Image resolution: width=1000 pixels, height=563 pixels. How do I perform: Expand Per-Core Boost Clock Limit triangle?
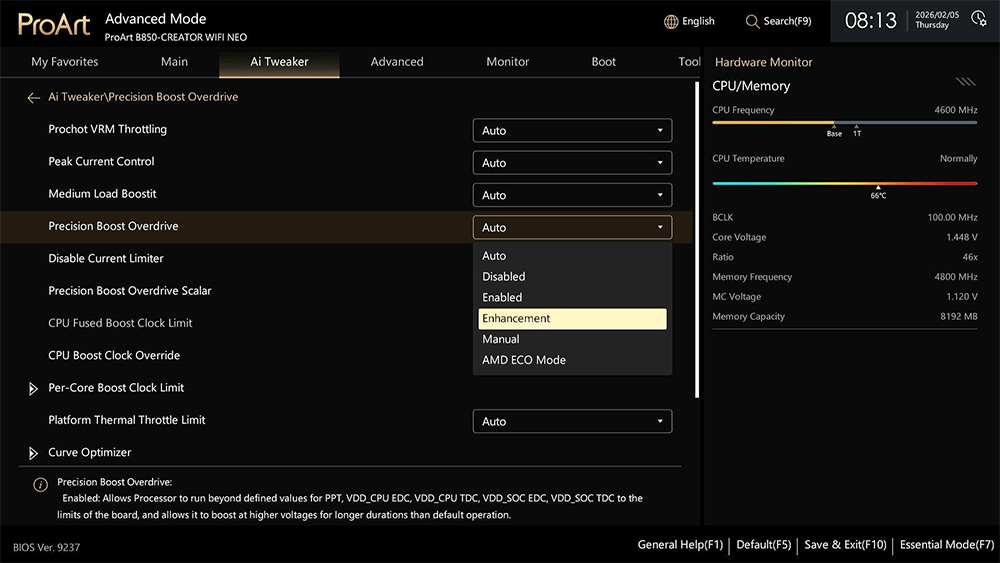click(x=33, y=388)
